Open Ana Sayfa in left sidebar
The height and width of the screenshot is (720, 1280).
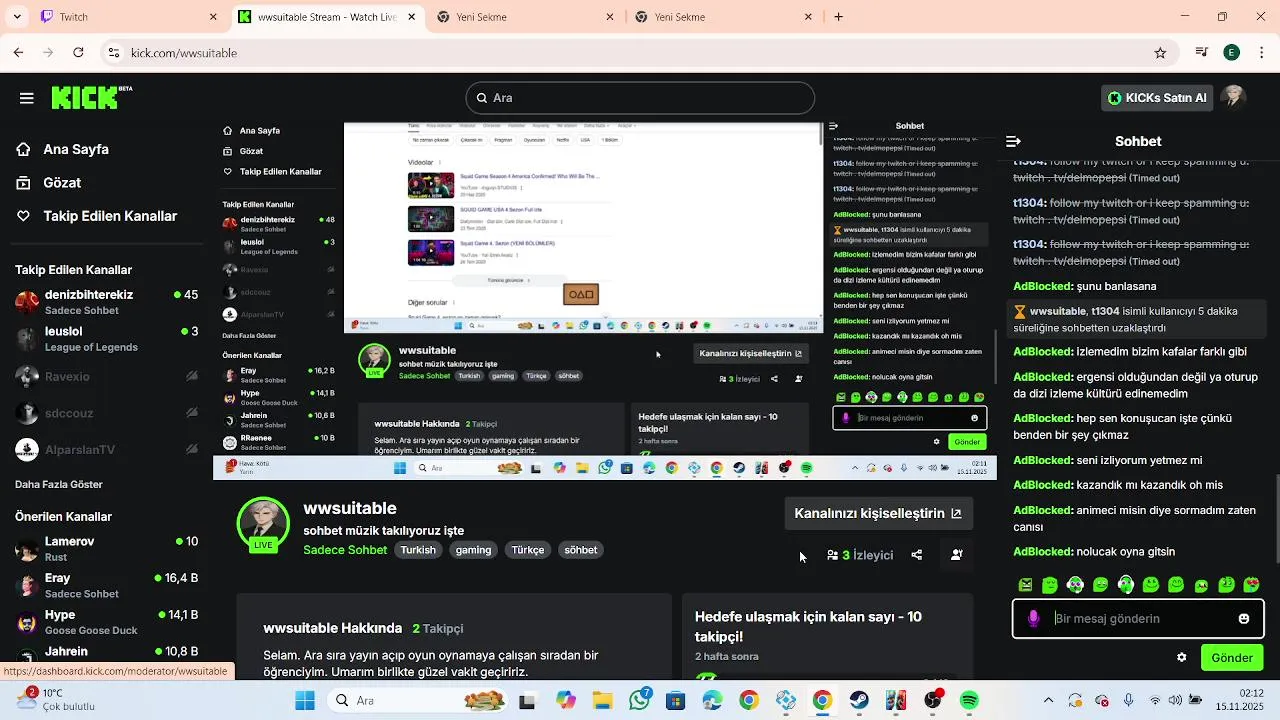tap(62, 149)
